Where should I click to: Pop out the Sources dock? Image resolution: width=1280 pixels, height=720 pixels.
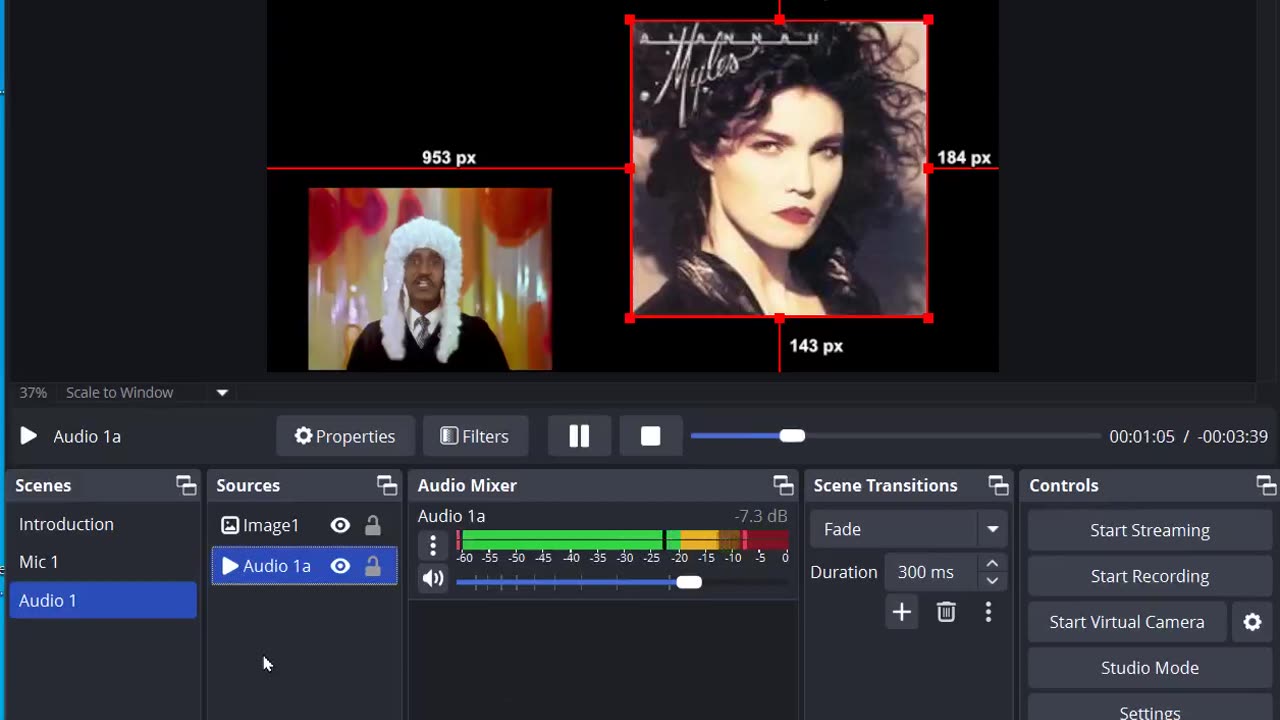click(x=387, y=486)
